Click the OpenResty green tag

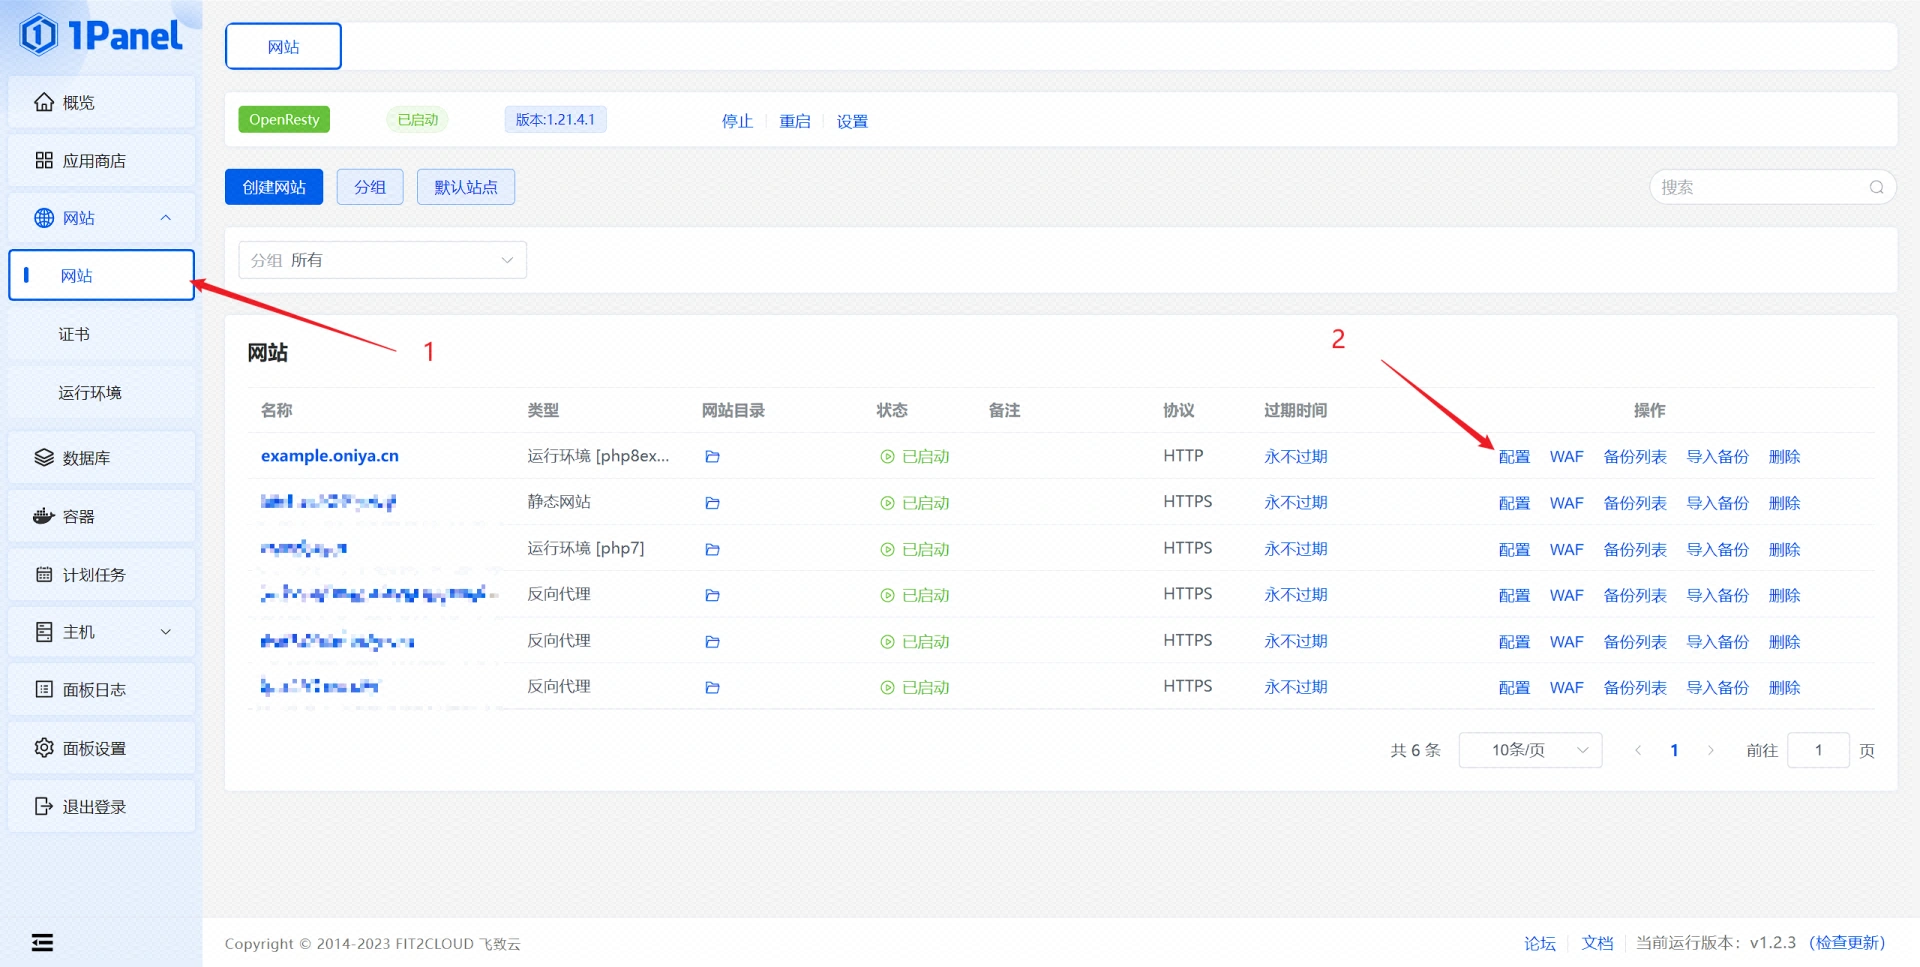pyautogui.click(x=284, y=119)
